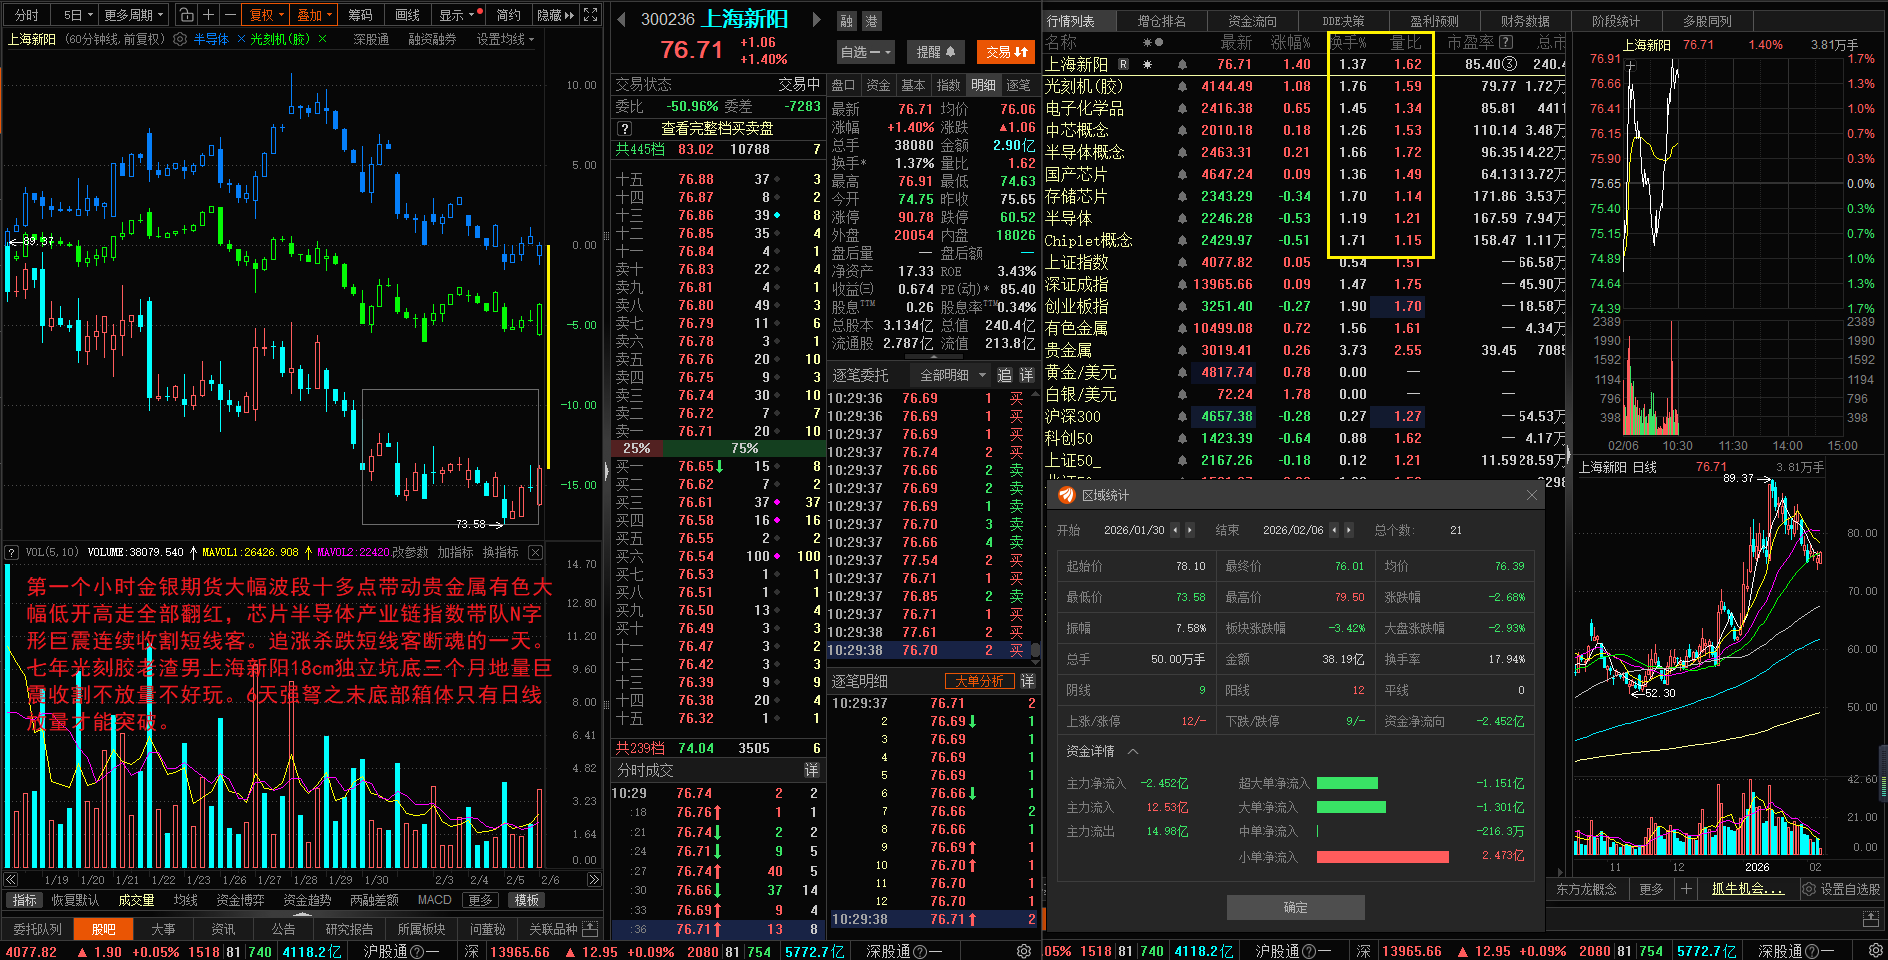Viewport: 1888px width, 960px height.
Task: Open the 自选一 watchlist dropdown
Action: pos(866,51)
